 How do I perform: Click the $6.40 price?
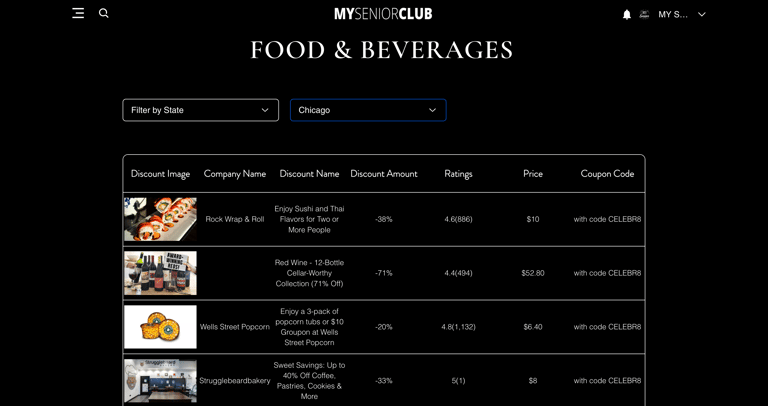coord(533,327)
